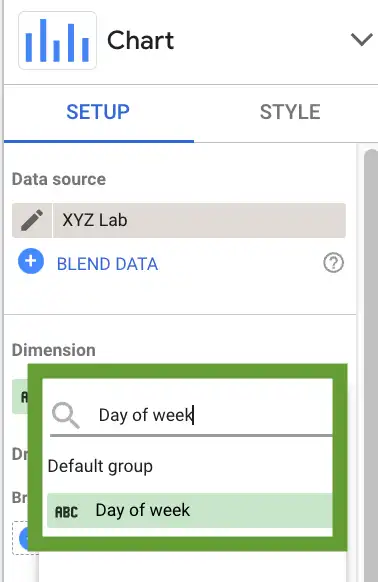Click the bar chart type icon

(58, 40)
